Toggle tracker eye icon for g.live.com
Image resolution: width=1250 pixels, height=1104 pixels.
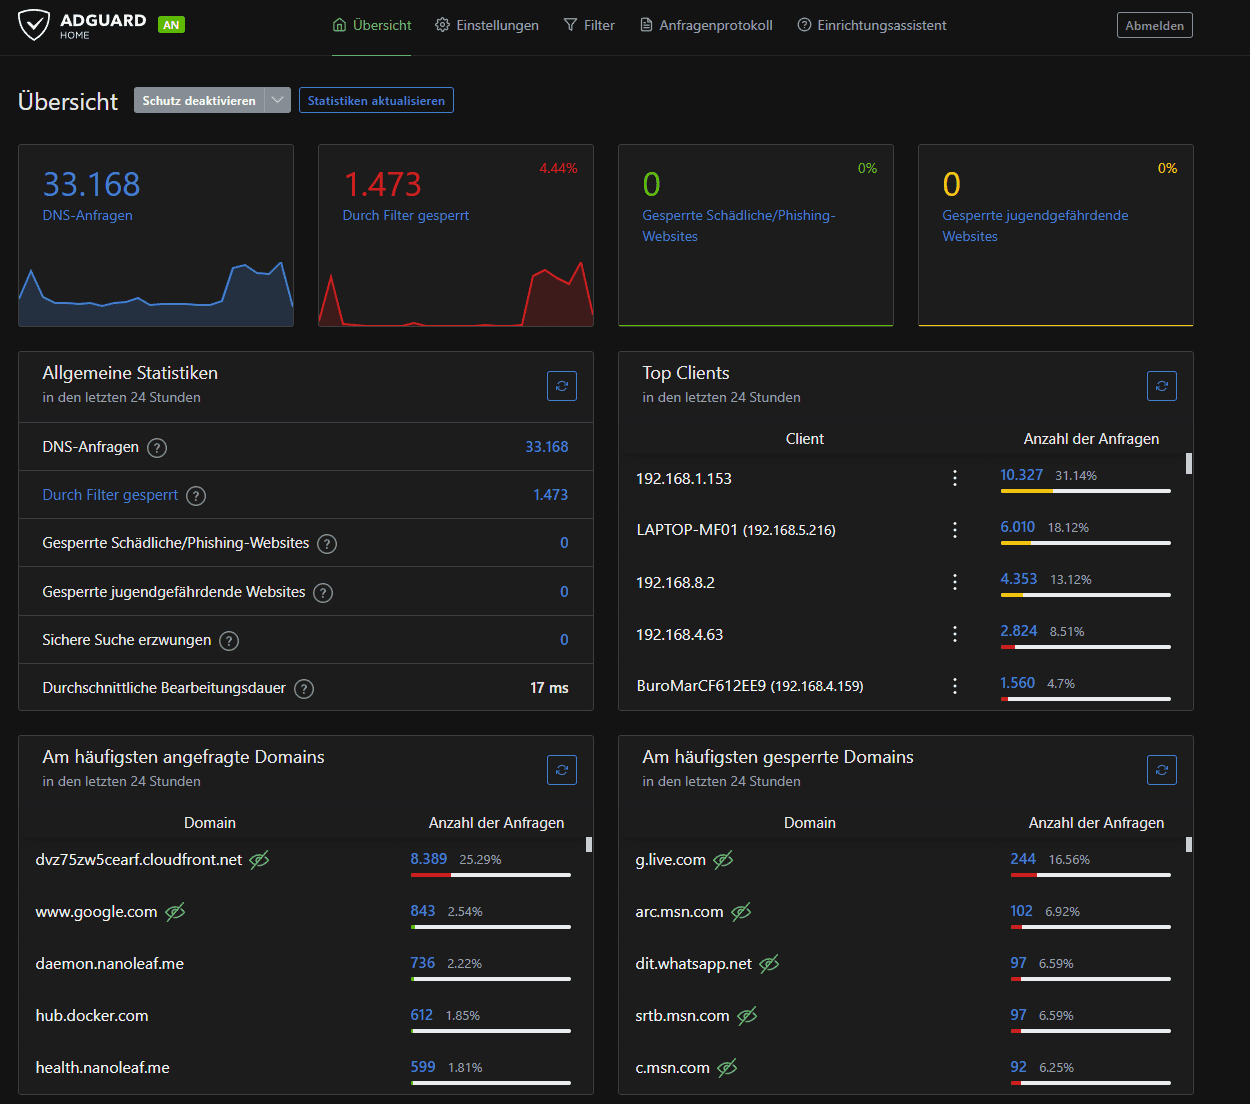point(723,860)
